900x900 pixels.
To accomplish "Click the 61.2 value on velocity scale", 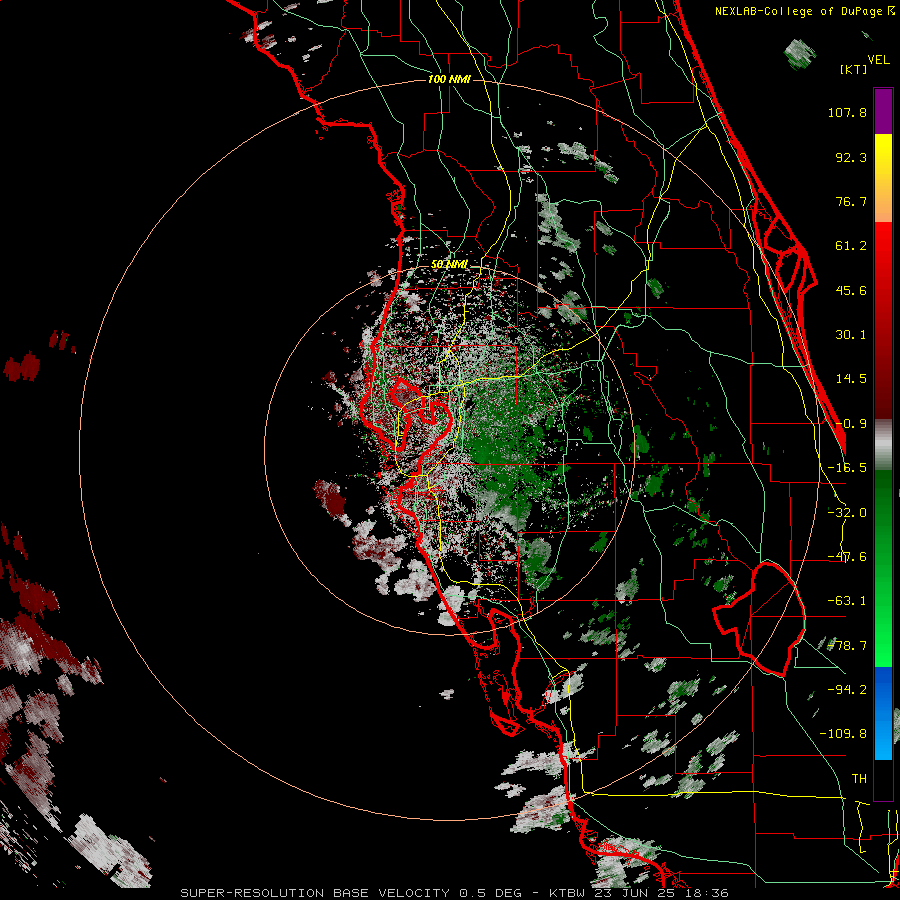I will pyautogui.click(x=851, y=246).
